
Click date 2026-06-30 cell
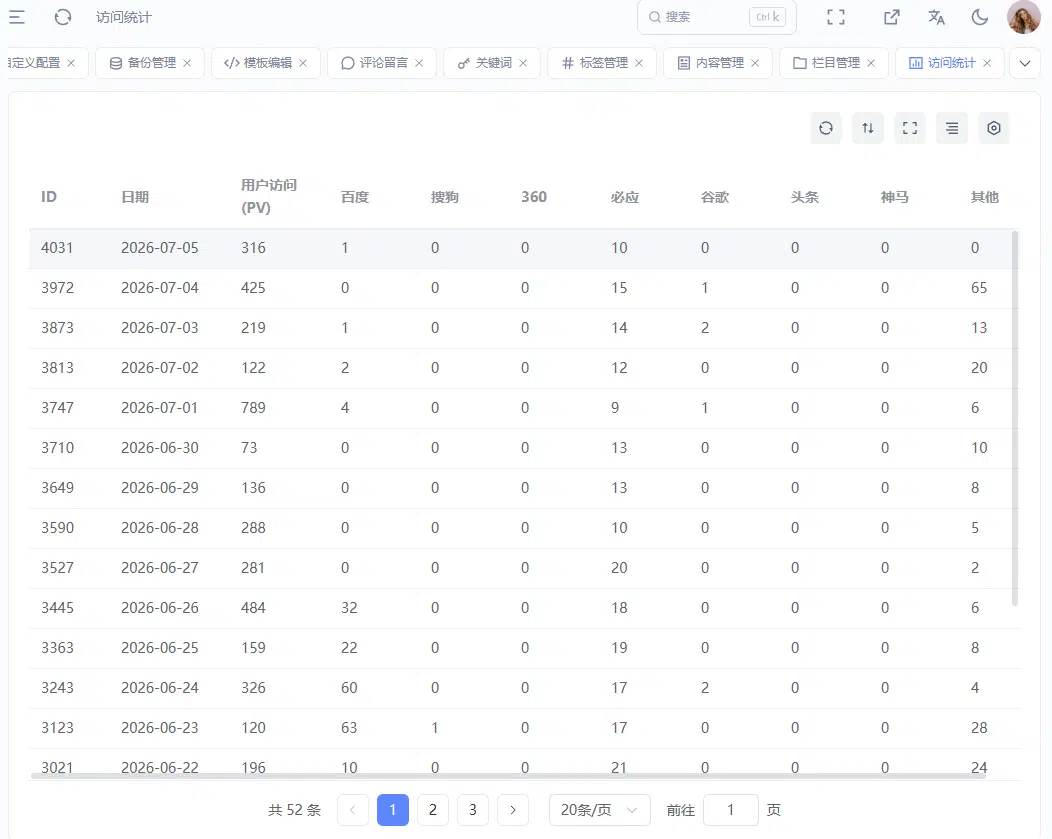click(x=160, y=448)
